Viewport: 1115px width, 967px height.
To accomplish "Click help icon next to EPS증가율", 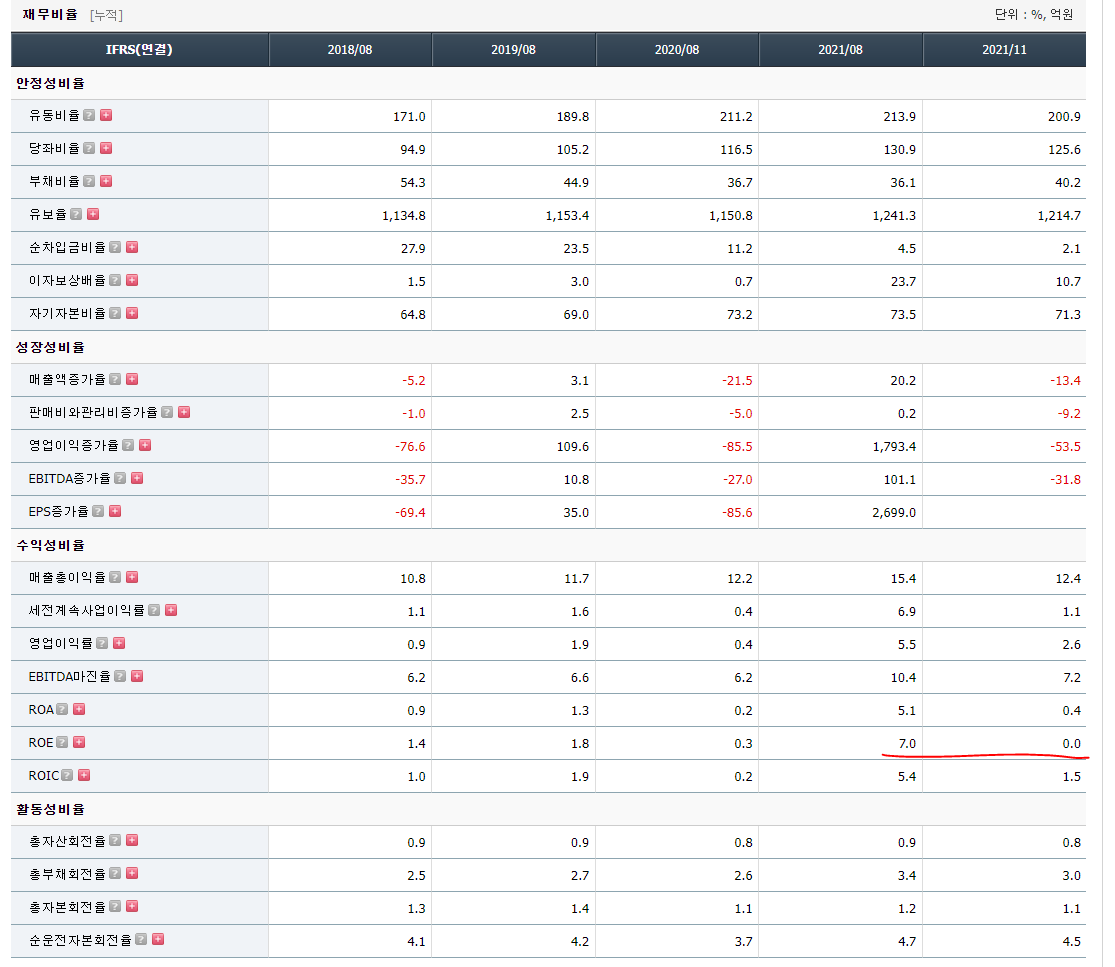I will (x=98, y=511).
